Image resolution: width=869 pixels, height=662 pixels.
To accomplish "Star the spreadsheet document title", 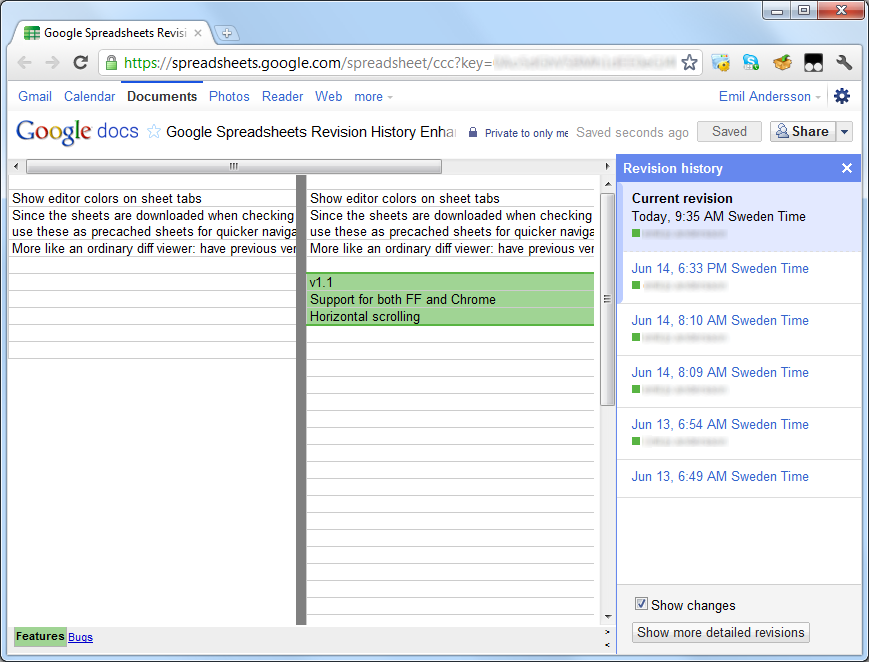I will pos(154,132).
